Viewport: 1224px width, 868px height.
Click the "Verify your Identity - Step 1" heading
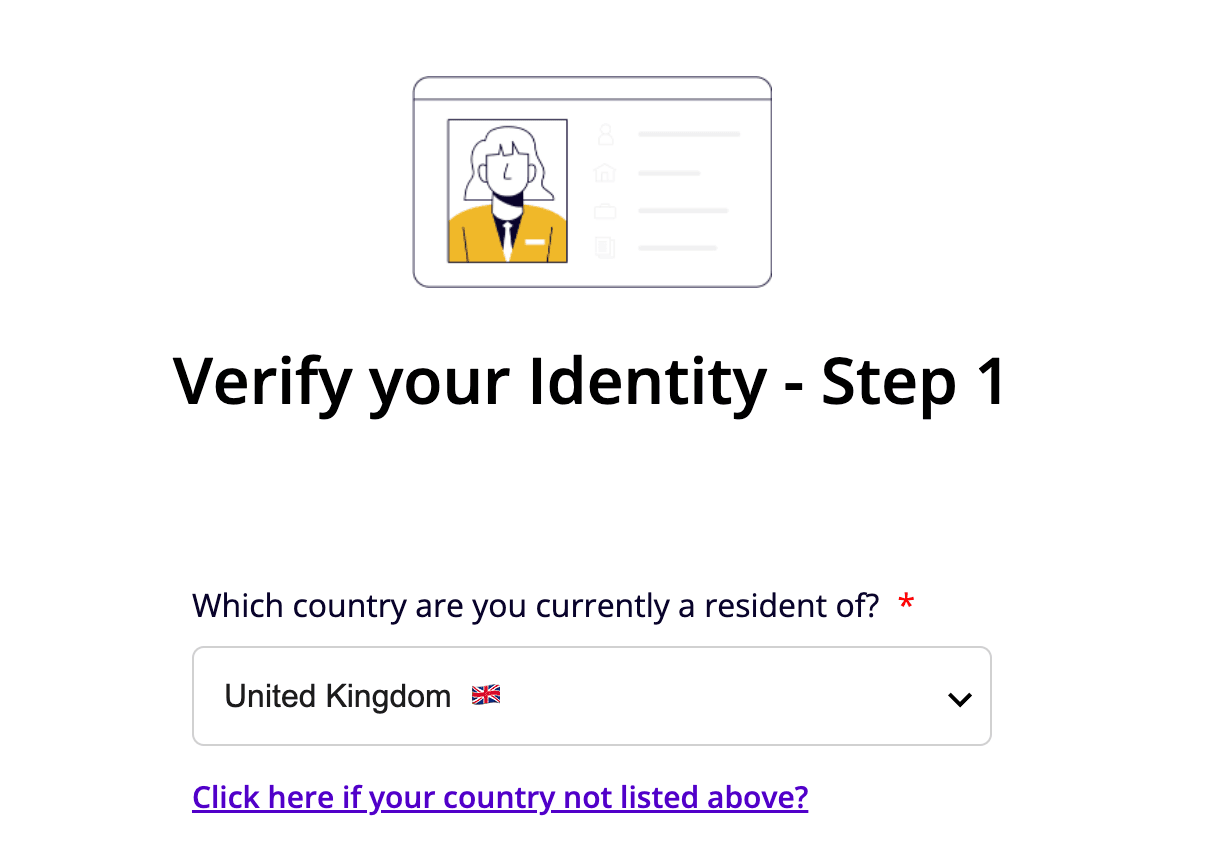(x=590, y=381)
